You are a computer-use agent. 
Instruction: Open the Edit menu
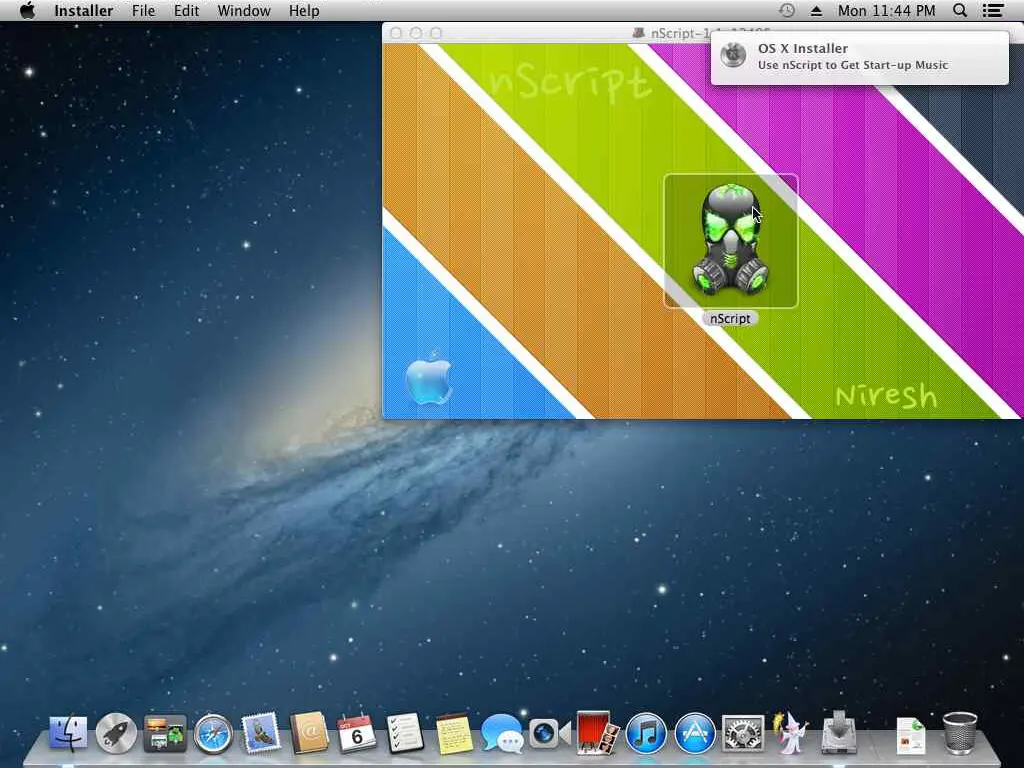(x=186, y=10)
